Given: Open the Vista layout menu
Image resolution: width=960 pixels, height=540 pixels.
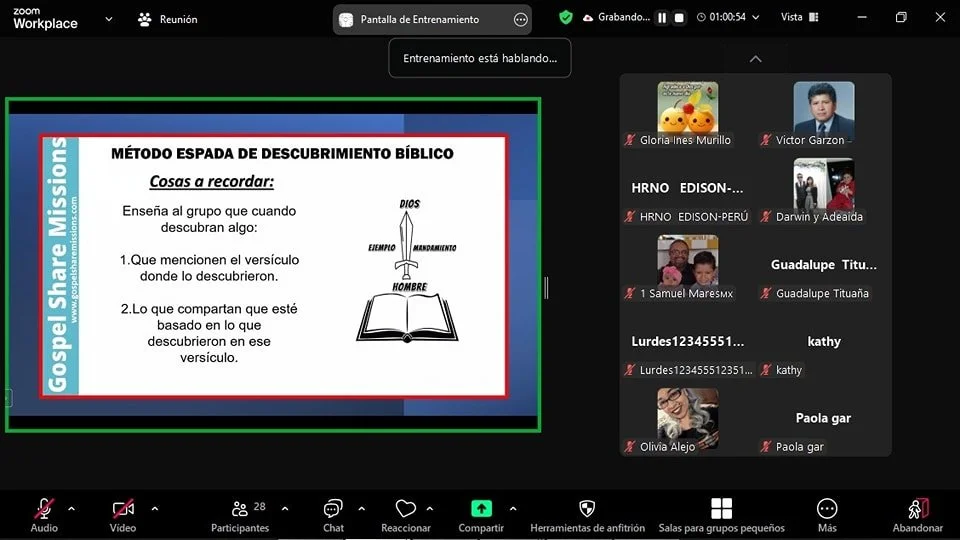Looking at the screenshot, I should click(x=800, y=17).
